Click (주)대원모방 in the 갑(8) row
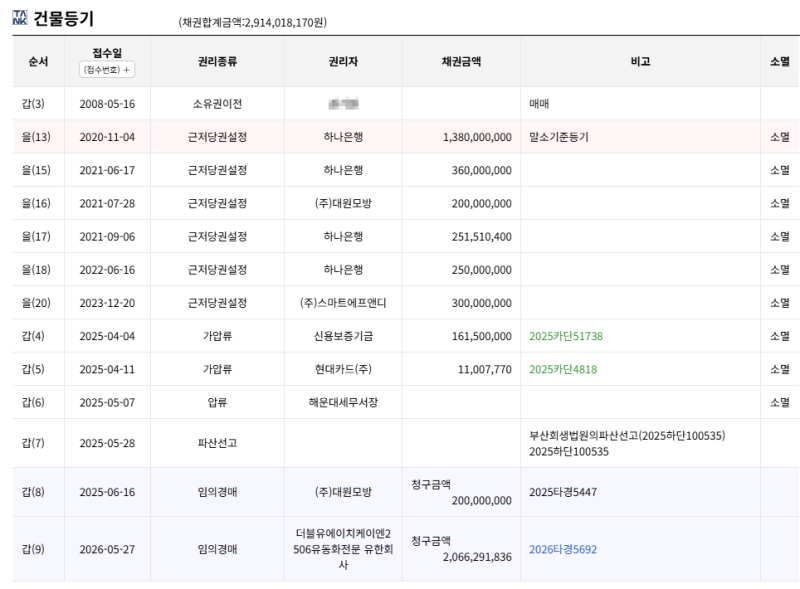This screenshot has height=589, width=800. [x=343, y=493]
